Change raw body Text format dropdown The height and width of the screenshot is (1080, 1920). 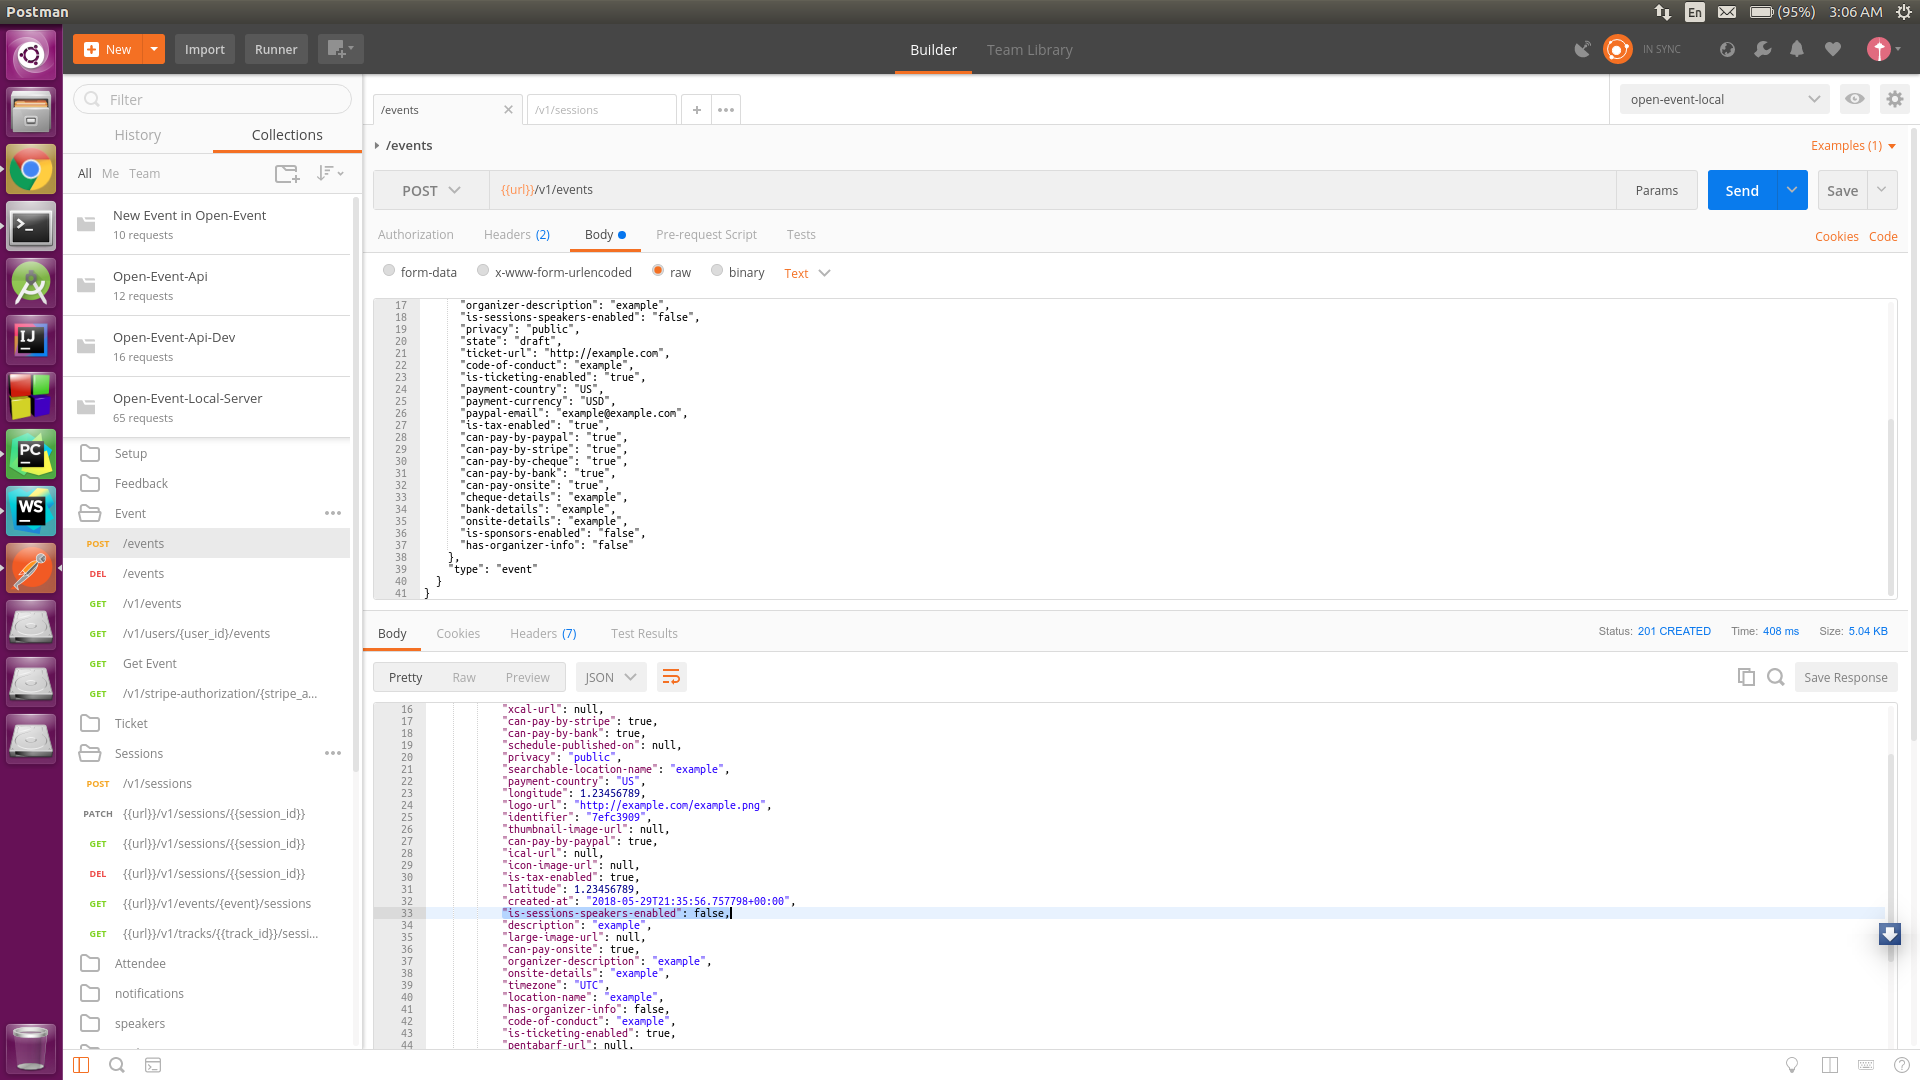807,273
